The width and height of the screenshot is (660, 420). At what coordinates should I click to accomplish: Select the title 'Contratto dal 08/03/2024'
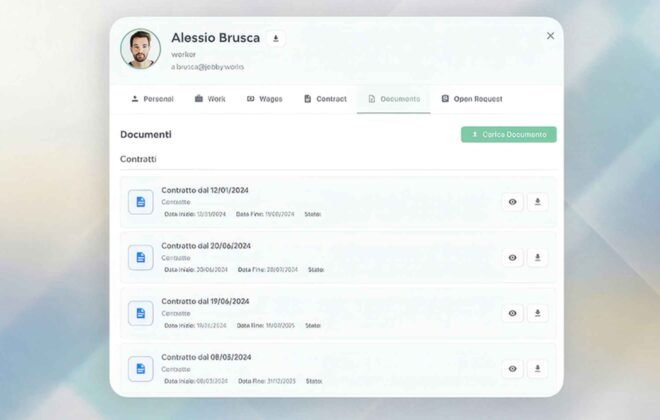coord(206,357)
